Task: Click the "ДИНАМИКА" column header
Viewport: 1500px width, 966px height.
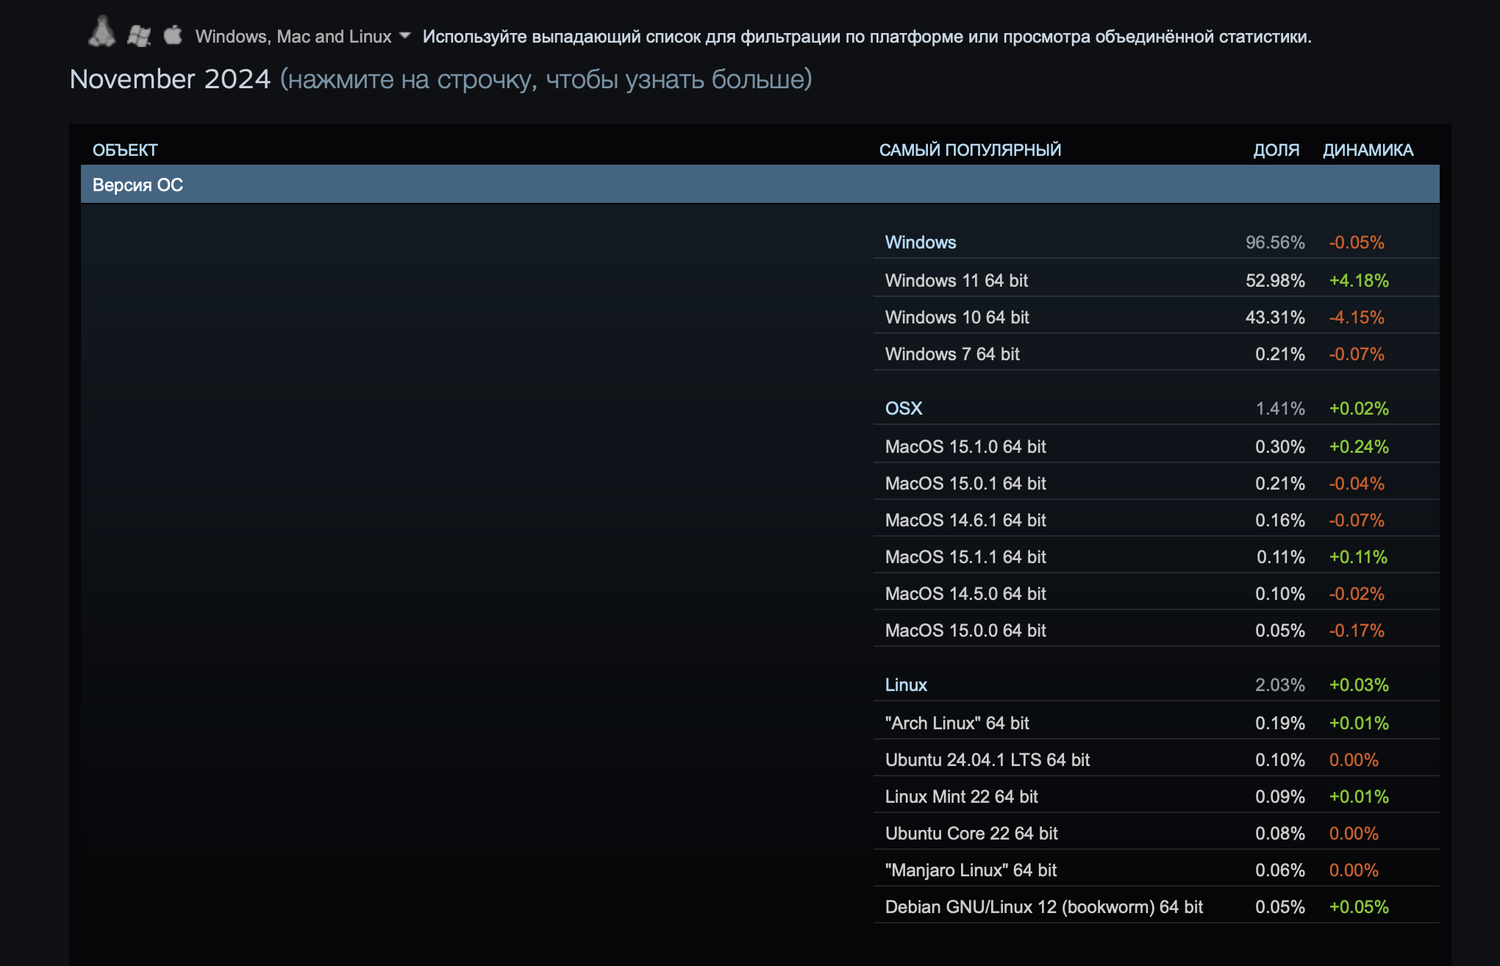Action: 1368,150
